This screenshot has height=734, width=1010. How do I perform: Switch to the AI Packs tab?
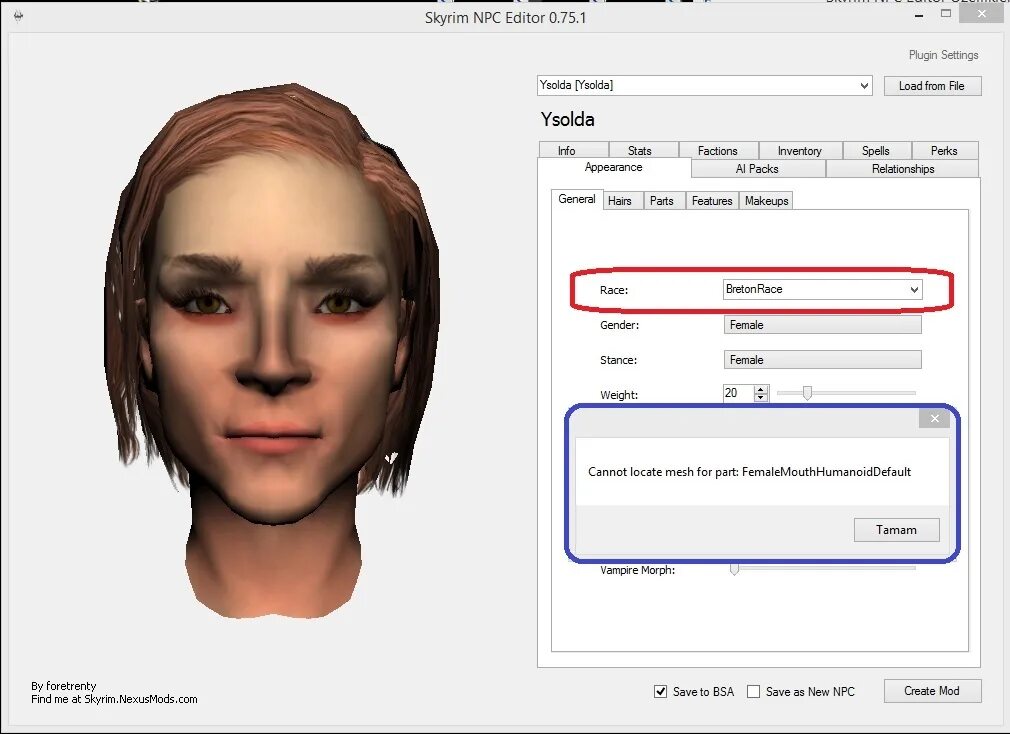pyautogui.click(x=758, y=169)
